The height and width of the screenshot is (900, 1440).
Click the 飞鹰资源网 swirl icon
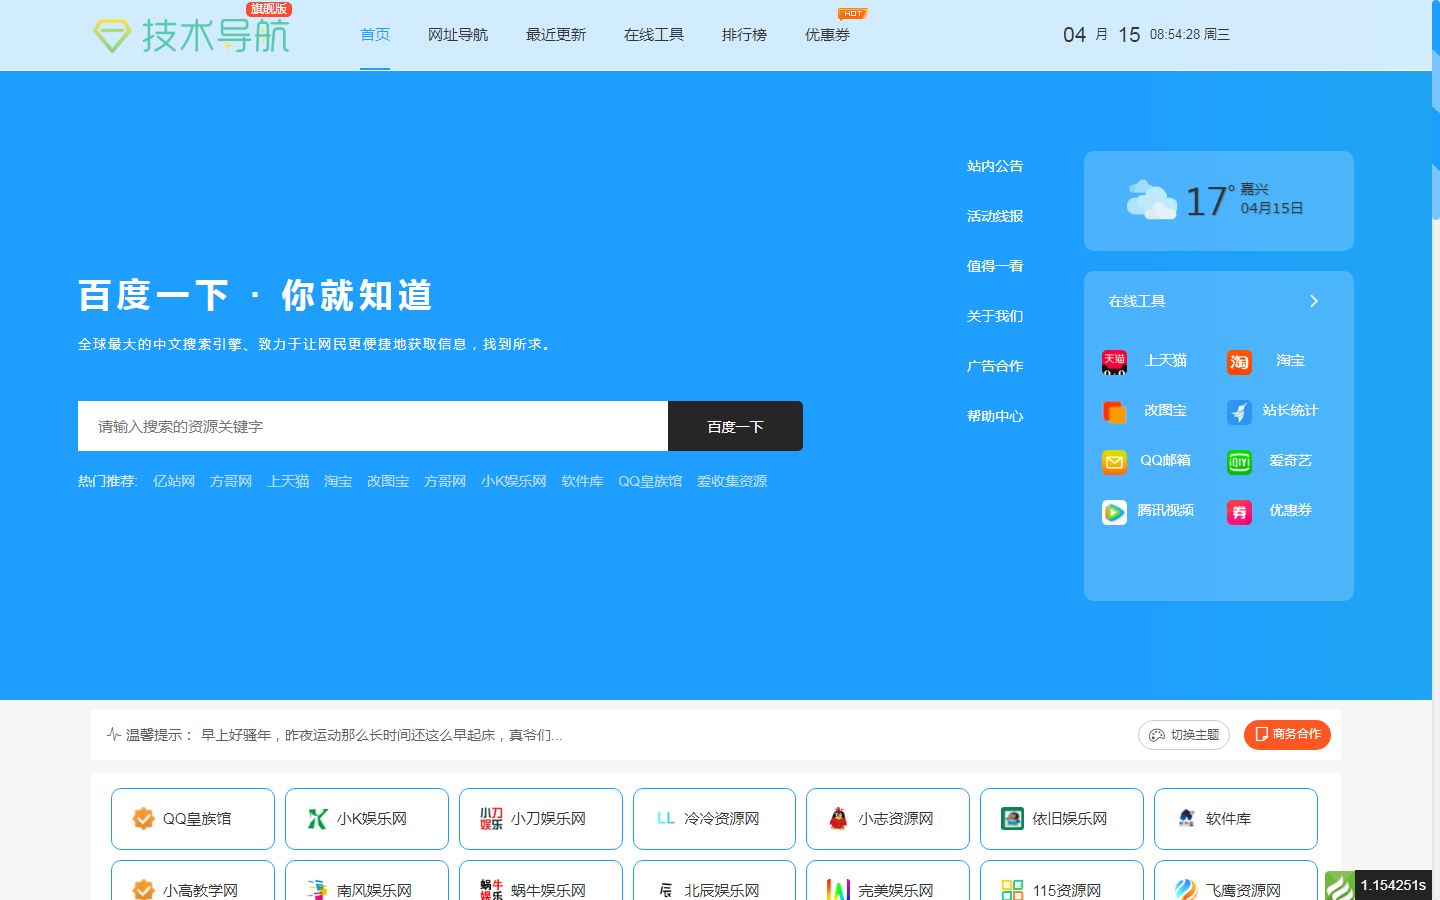tap(1187, 889)
